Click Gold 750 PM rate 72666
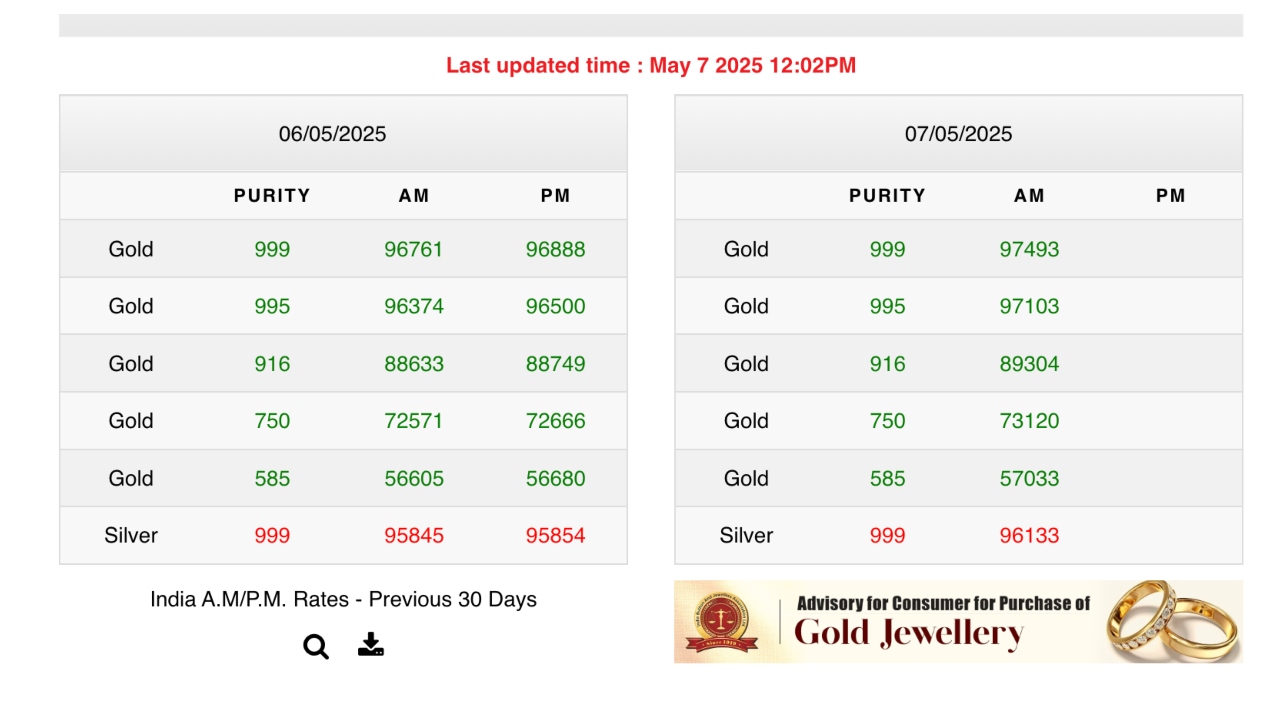Viewport: 1280px width, 720px height. [x=555, y=421]
